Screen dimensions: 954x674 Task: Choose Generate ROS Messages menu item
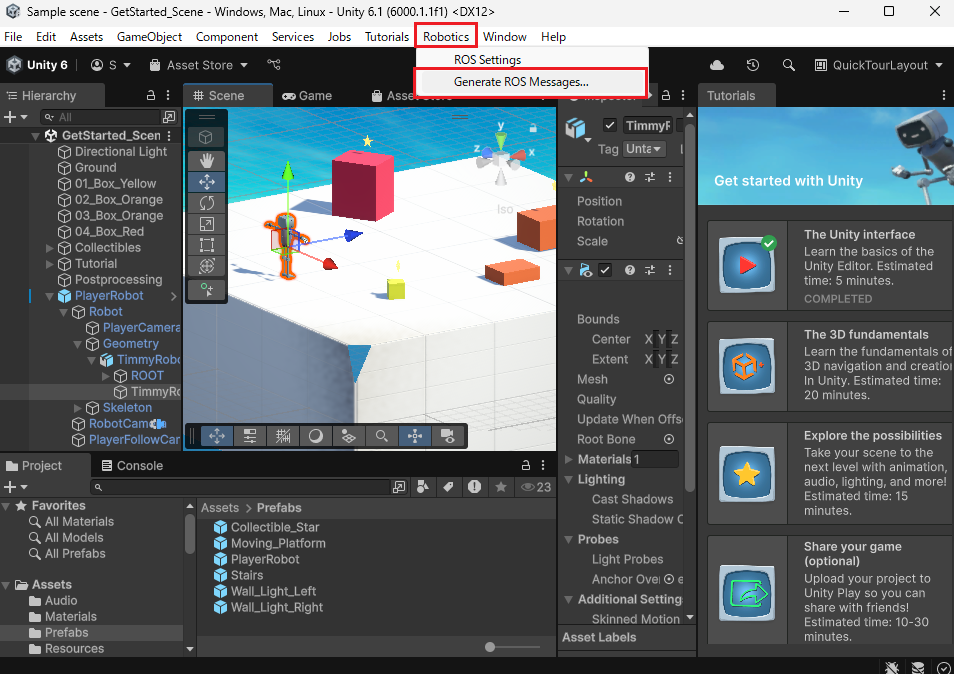tap(521, 82)
